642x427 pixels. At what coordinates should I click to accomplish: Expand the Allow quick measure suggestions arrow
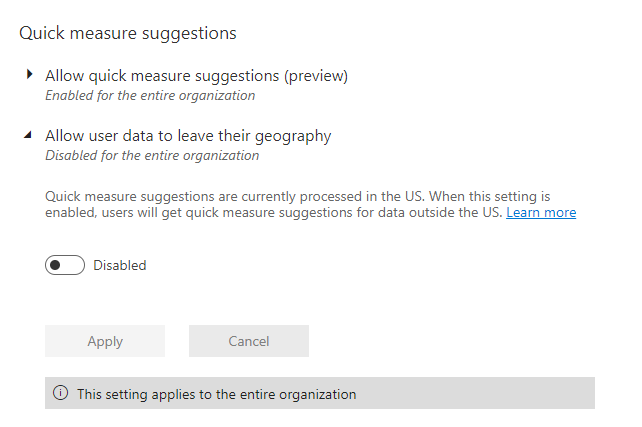click(x=29, y=75)
